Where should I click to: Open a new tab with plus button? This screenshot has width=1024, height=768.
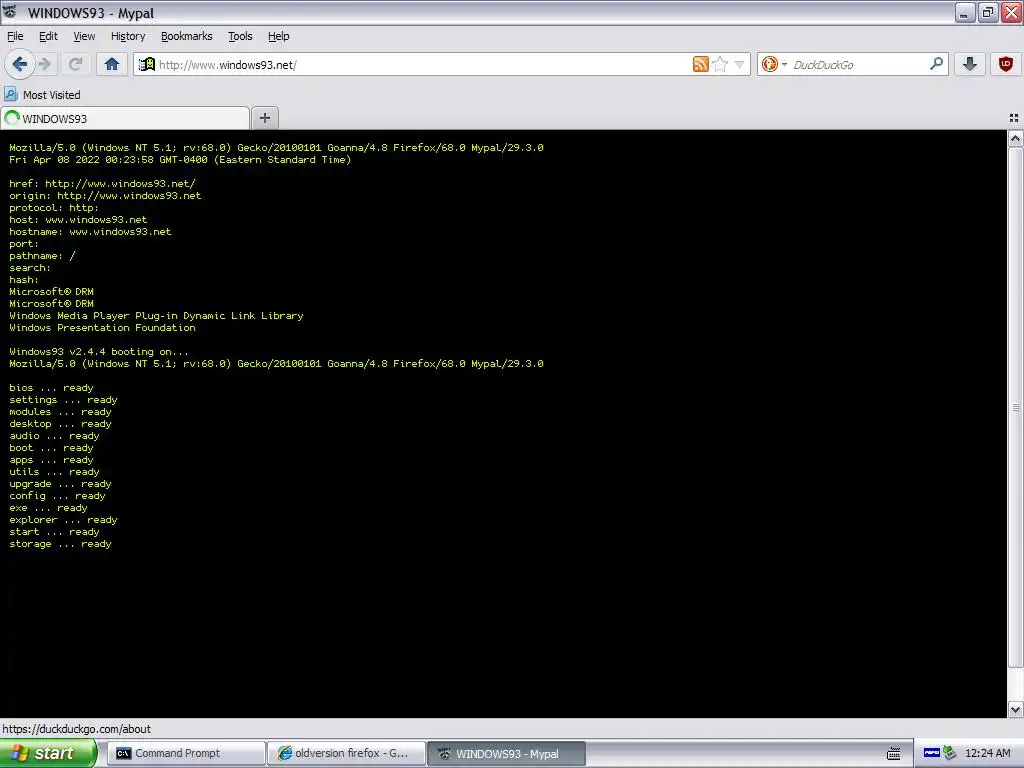click(x=264, y=118)
